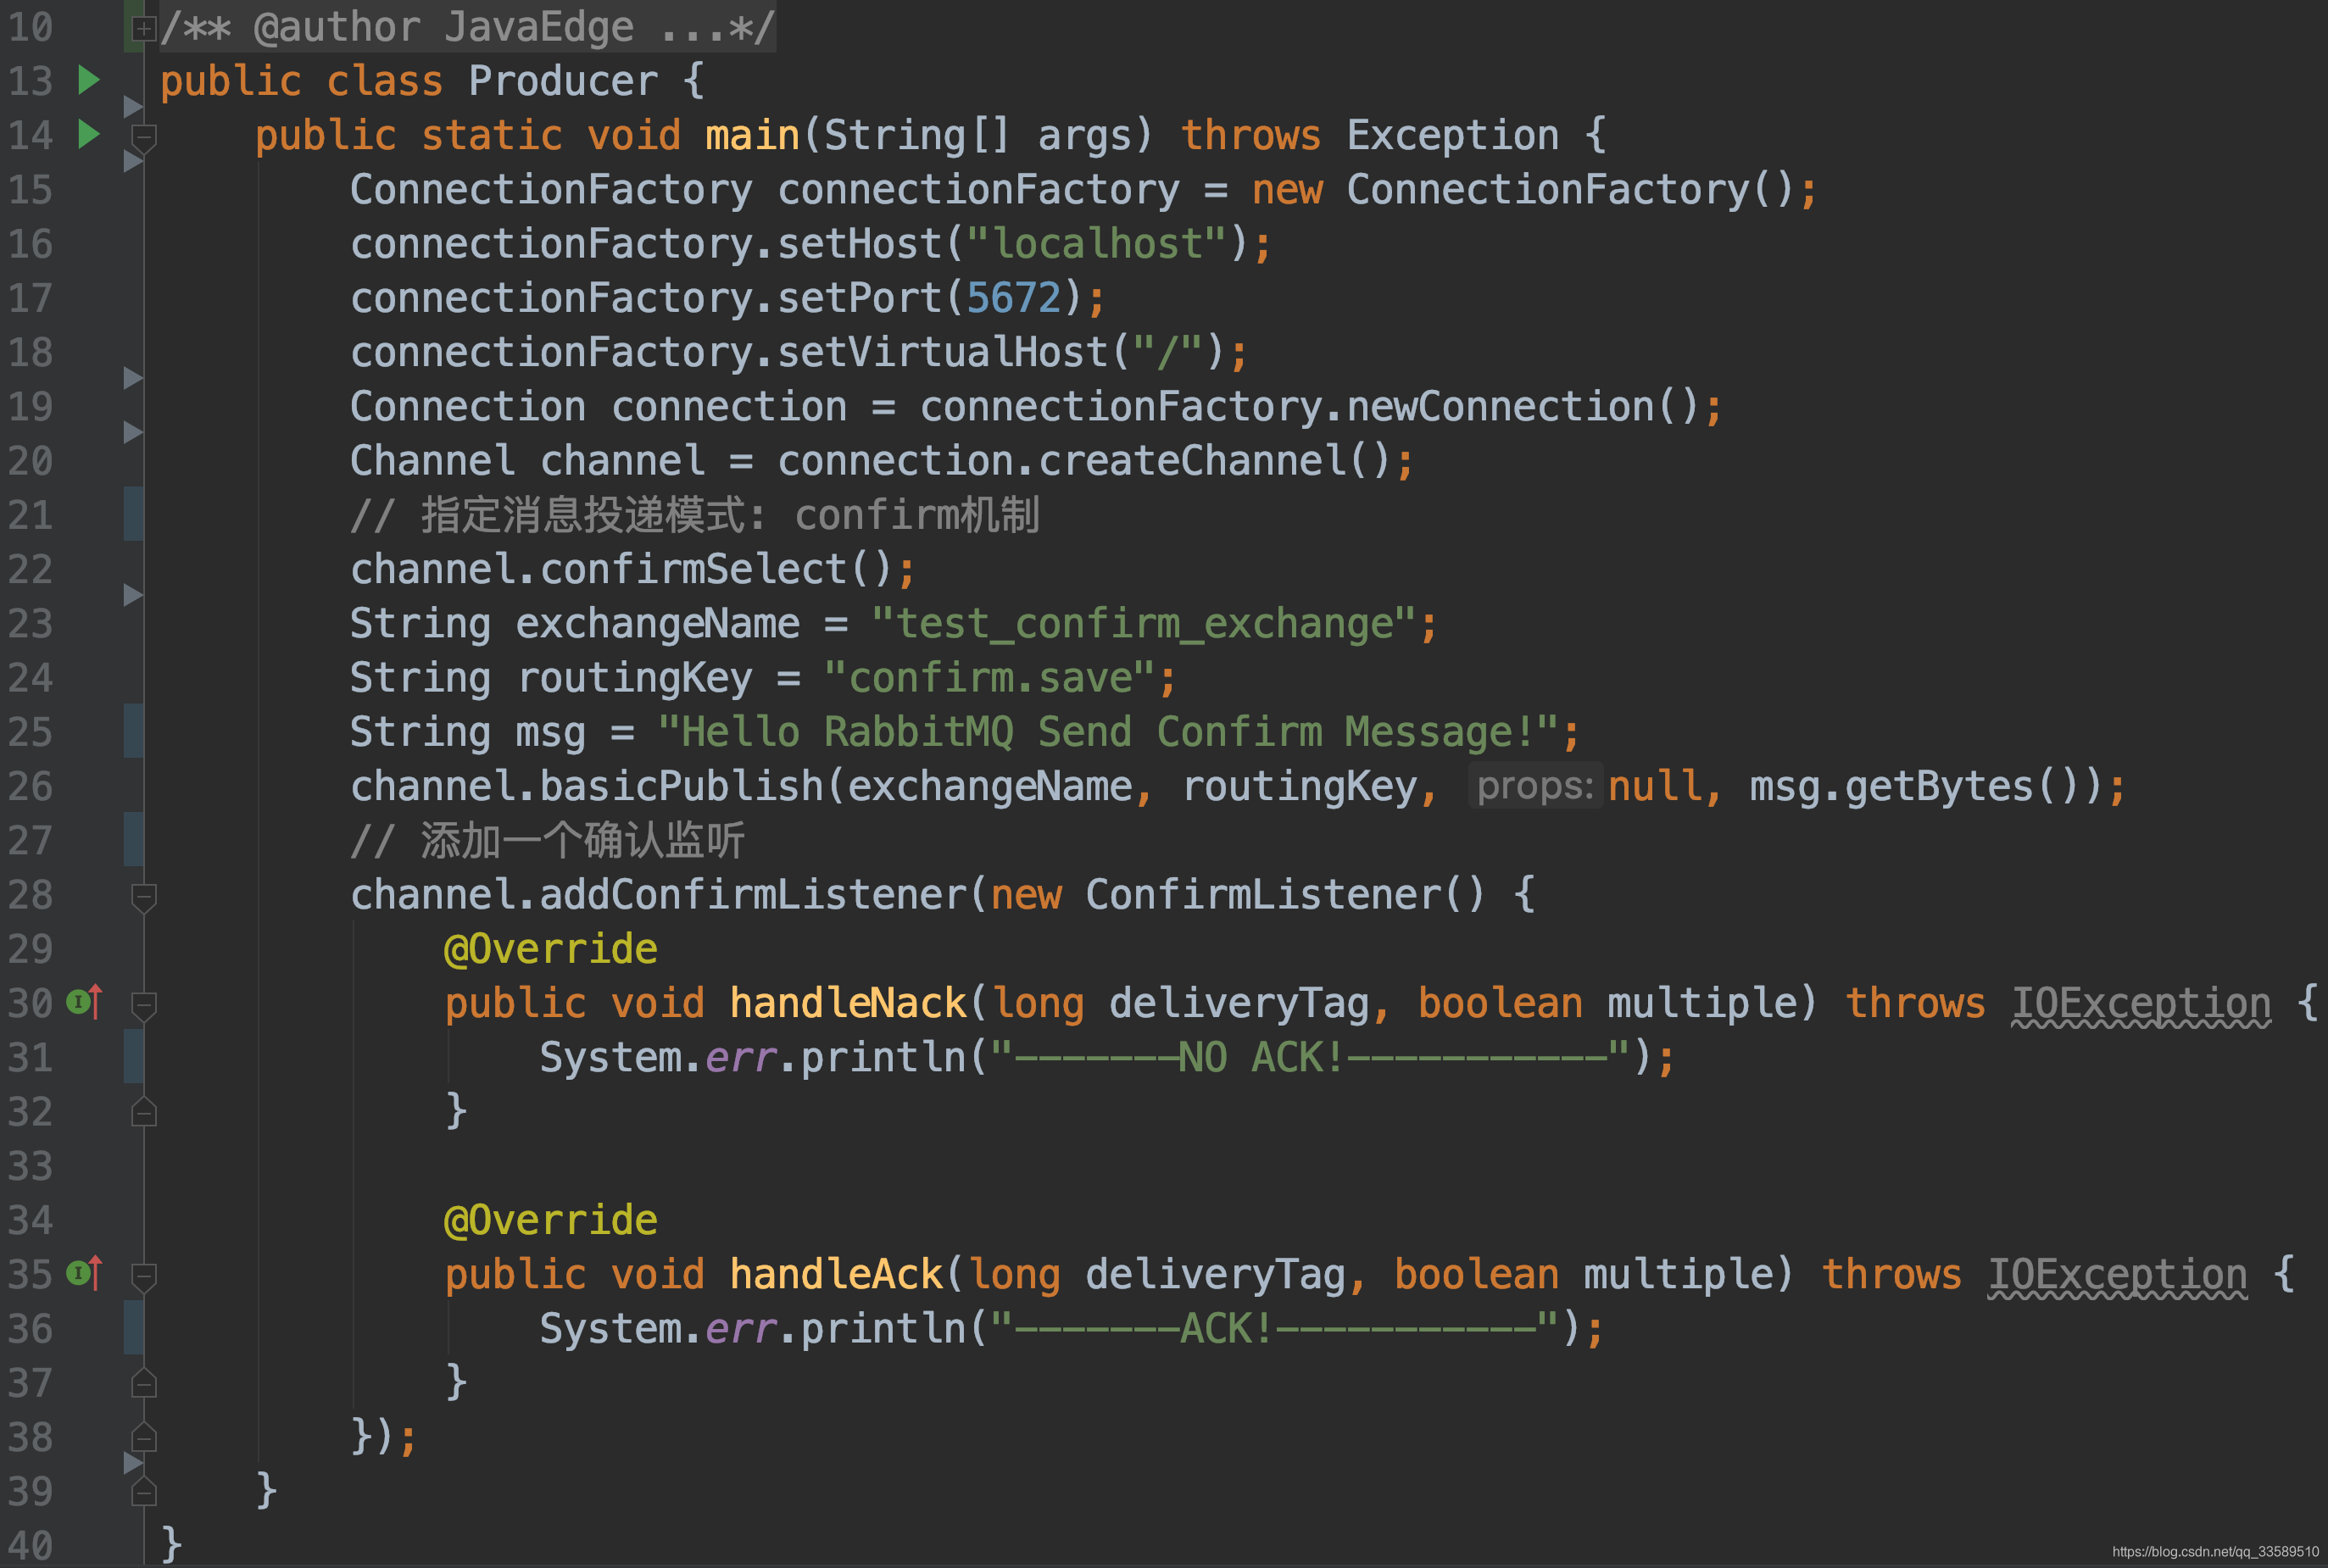The width and height of the screenshot is (2328, 1568).
Task: Expand the collapsed @author JavaEdge comment
Action: [x=144, y=28]
